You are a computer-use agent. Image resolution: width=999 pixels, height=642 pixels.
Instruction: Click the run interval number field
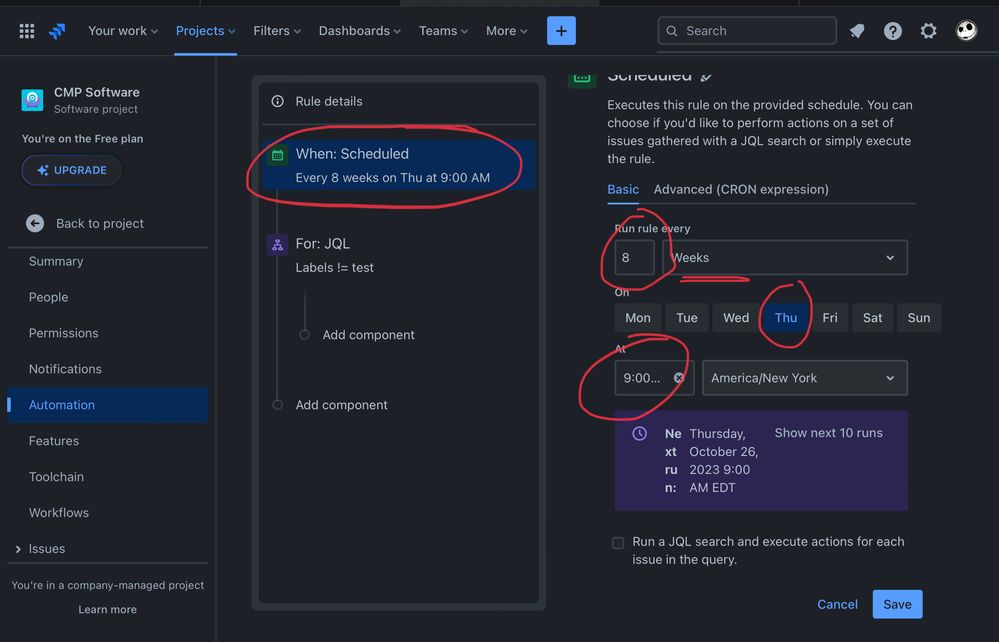(634, 257)
